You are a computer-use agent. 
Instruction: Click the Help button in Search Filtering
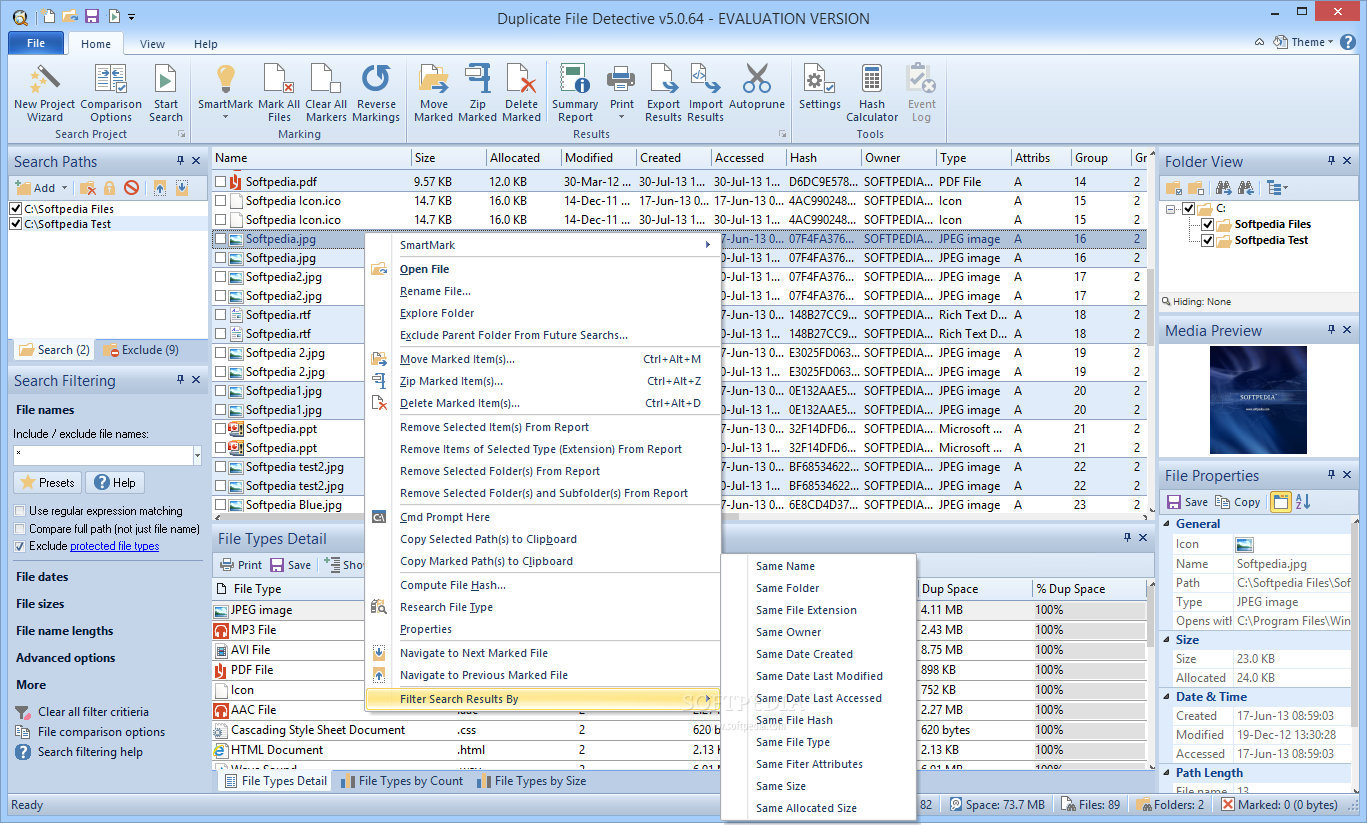click(x=115, y=483)
